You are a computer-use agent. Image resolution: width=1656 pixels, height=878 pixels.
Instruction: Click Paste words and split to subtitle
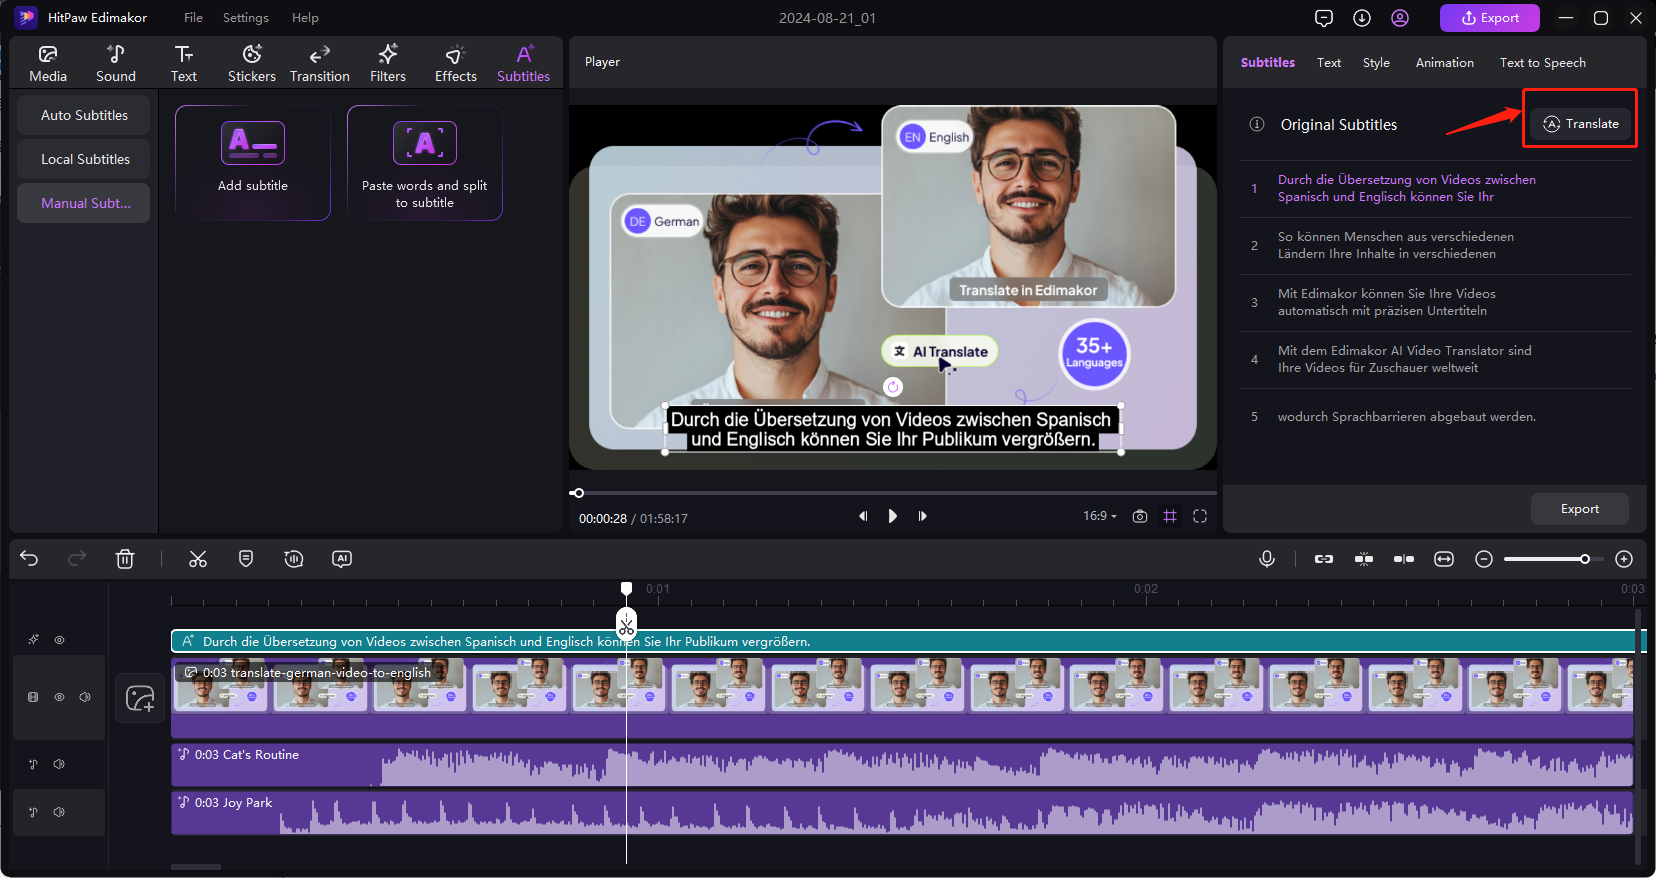tap(425, 162)
